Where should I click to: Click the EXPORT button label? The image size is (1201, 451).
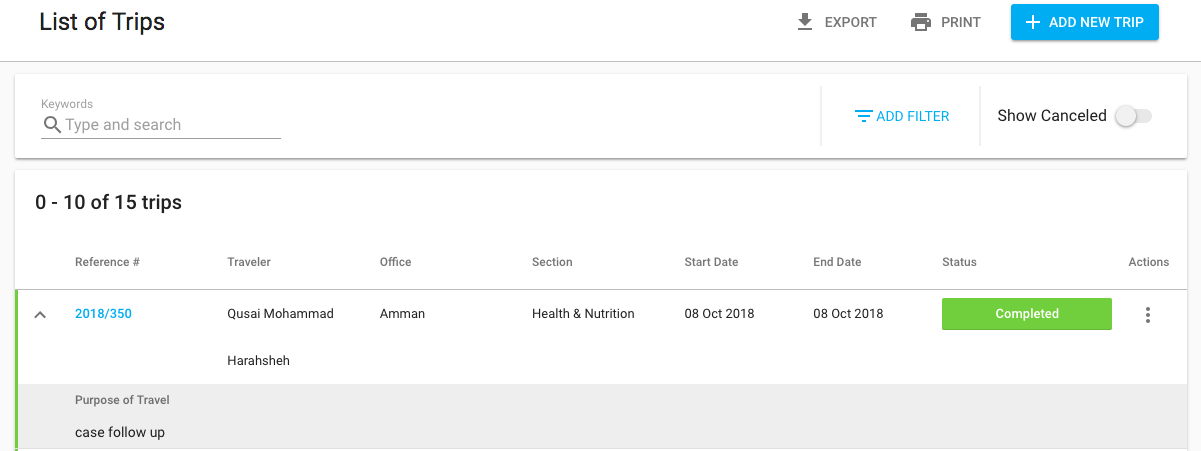click(x=851, y=22)
